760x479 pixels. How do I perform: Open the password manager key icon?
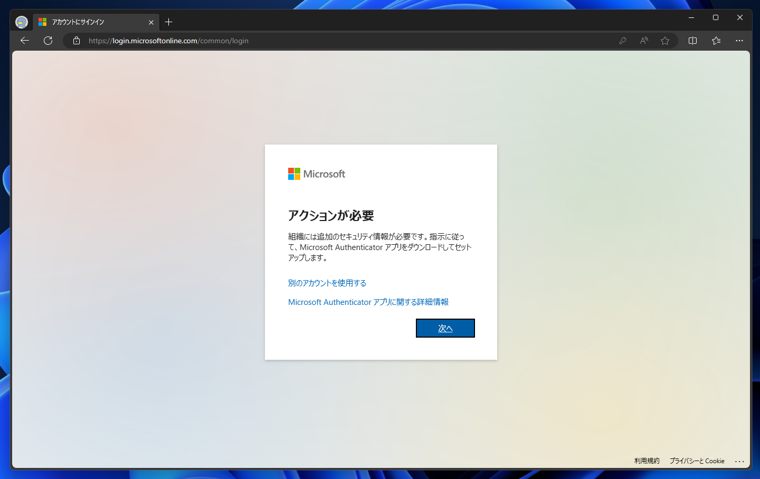click(x=622, y=41)
